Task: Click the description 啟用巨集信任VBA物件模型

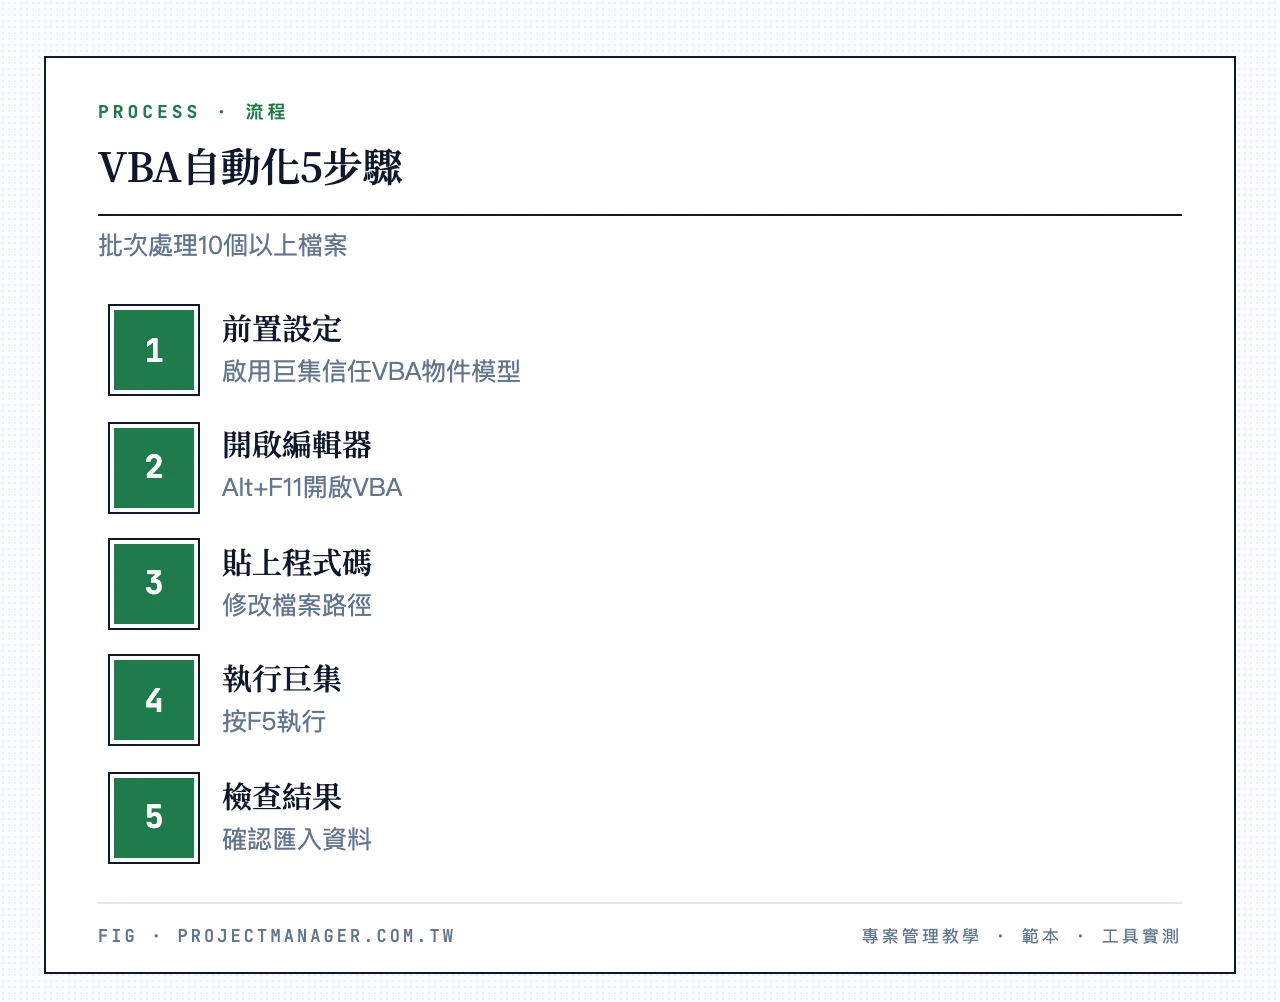Action: click(371, 371)
